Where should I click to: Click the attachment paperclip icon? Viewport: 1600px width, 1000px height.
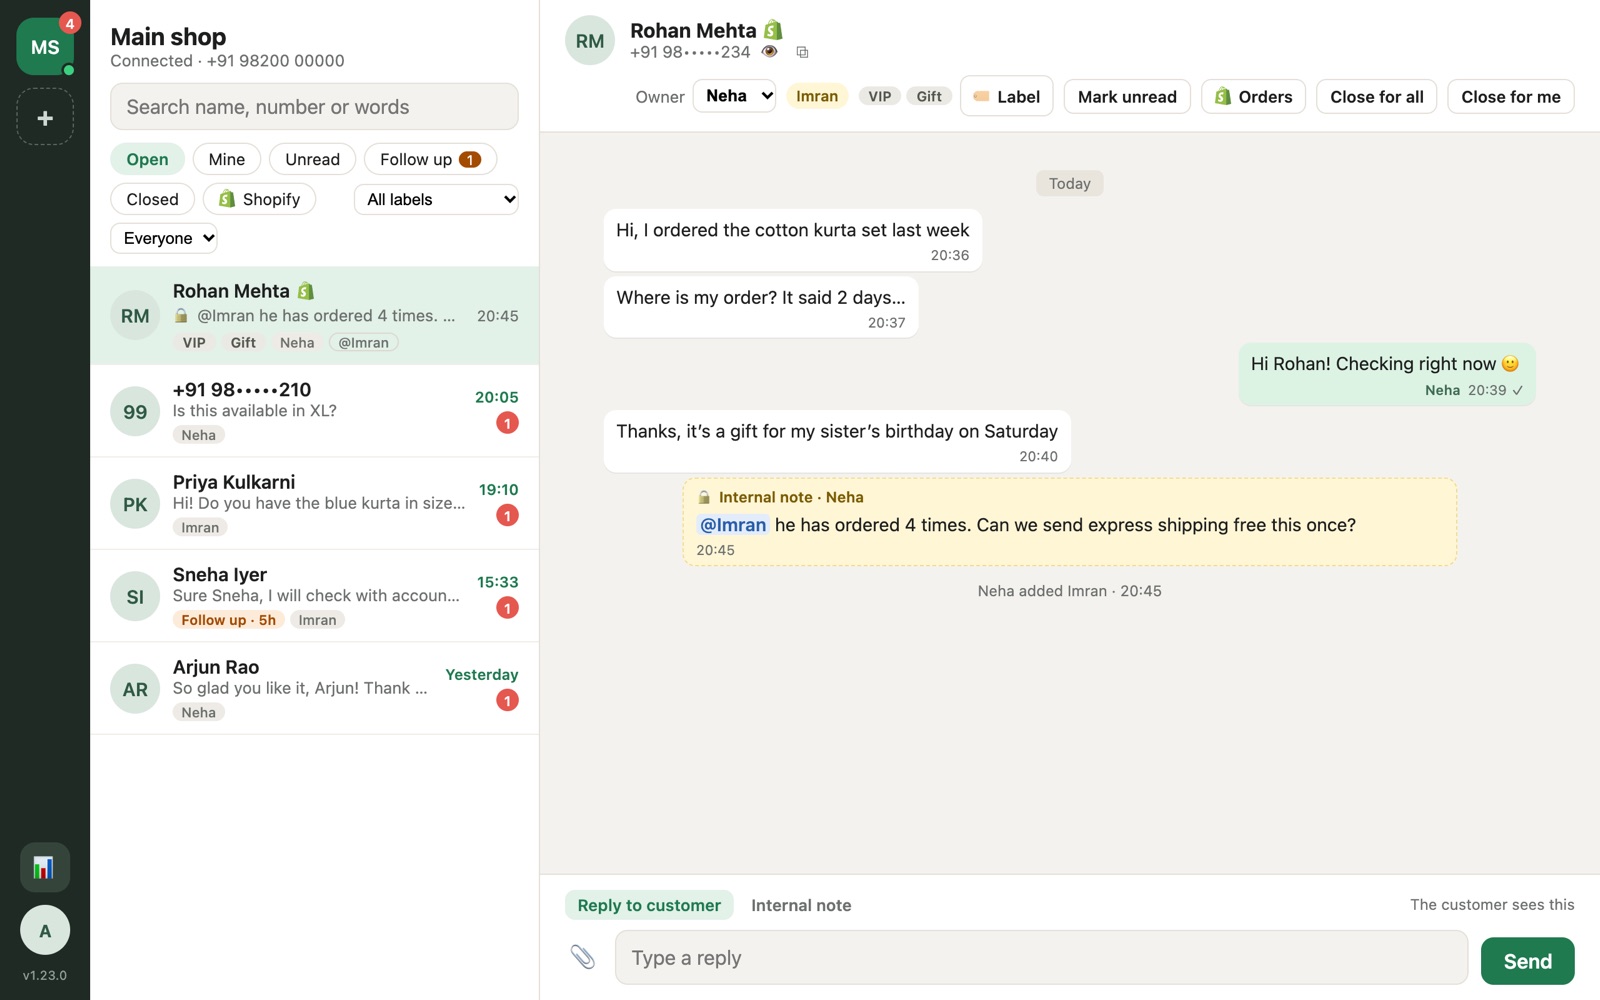coord(583,957)
